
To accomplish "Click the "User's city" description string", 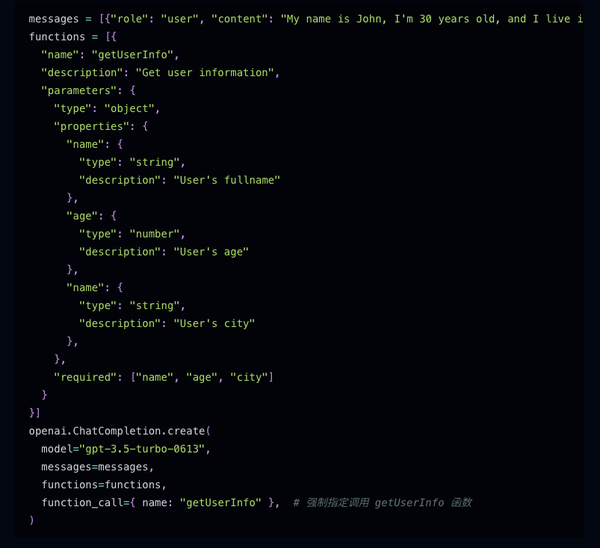I will click(214, 323).
